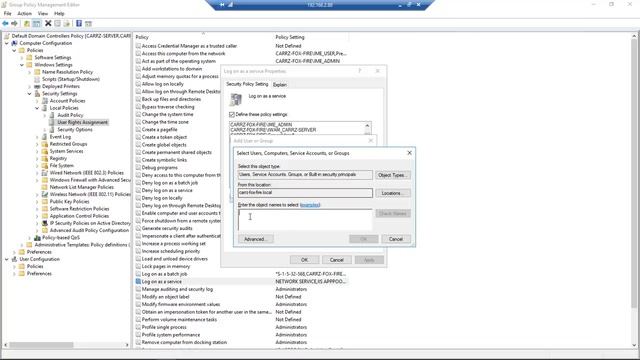The height and width of the screenshot is (360, 640).
Task: Select the Access this computer from the network policy
Action: (183, 53)
